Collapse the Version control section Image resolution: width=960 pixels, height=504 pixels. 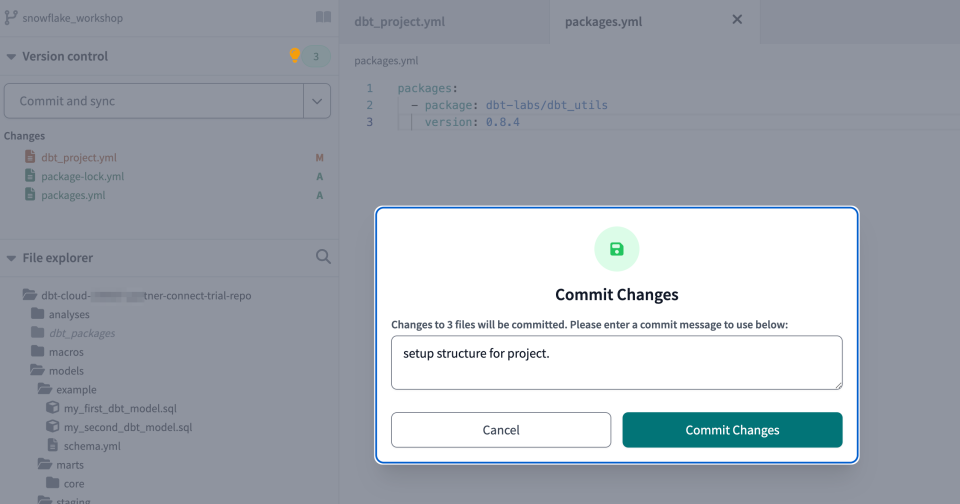click(x=11, y=57)
